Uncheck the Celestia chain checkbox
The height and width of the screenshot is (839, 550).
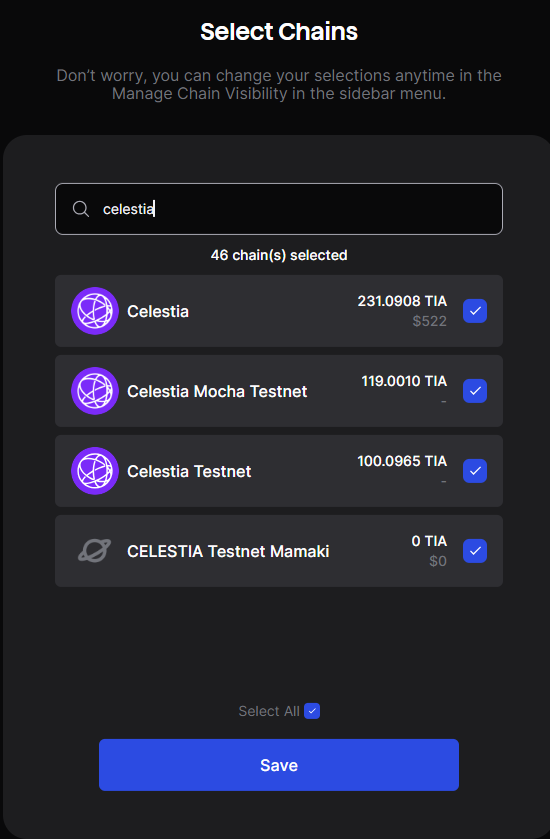point(475,311)
